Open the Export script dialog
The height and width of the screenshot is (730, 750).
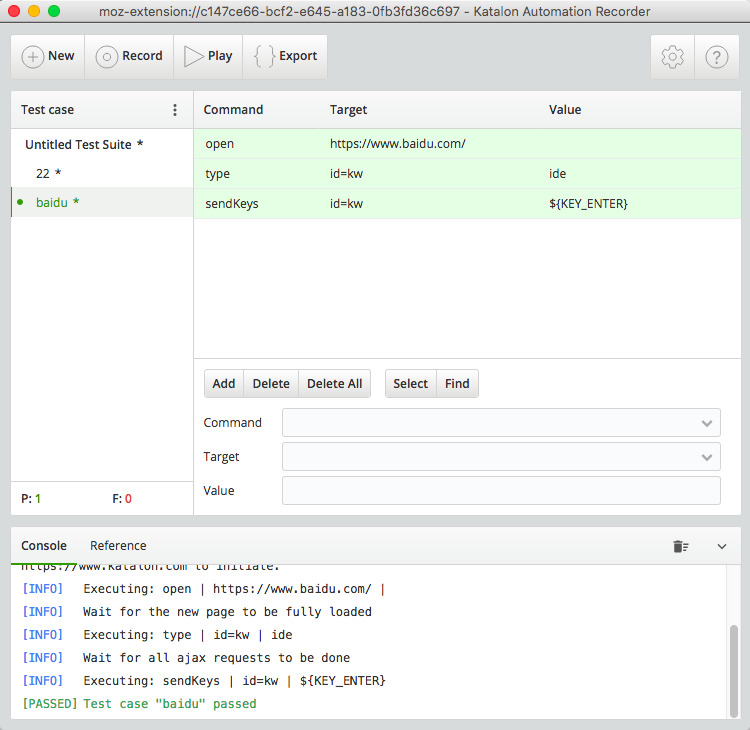coord(285,56)
